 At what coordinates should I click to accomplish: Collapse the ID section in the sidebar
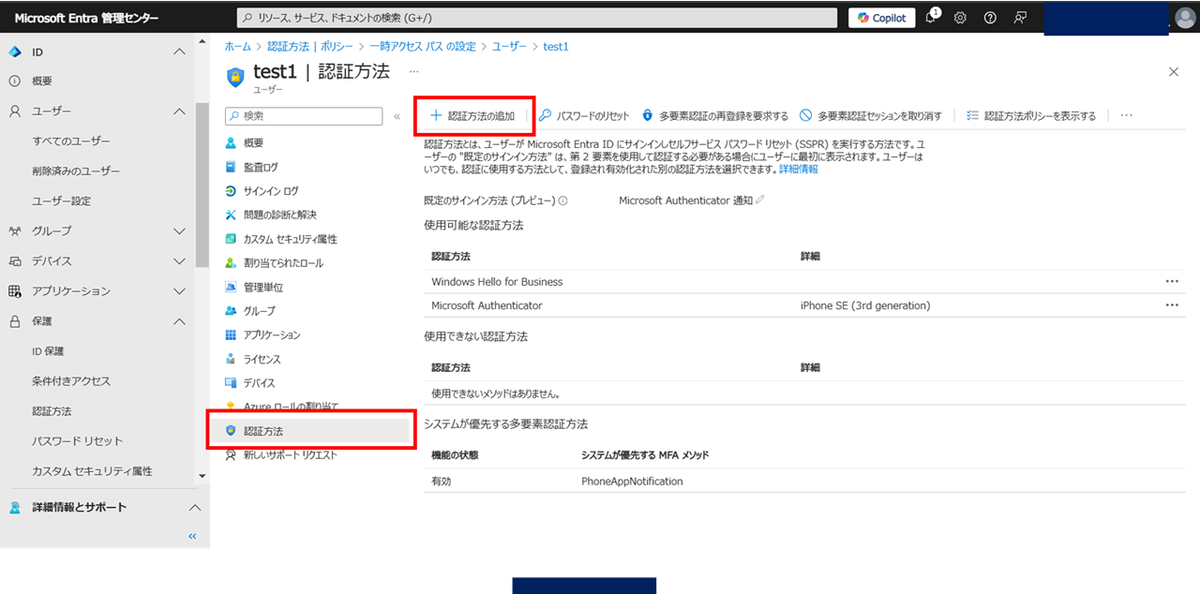(x=179, y=51)
